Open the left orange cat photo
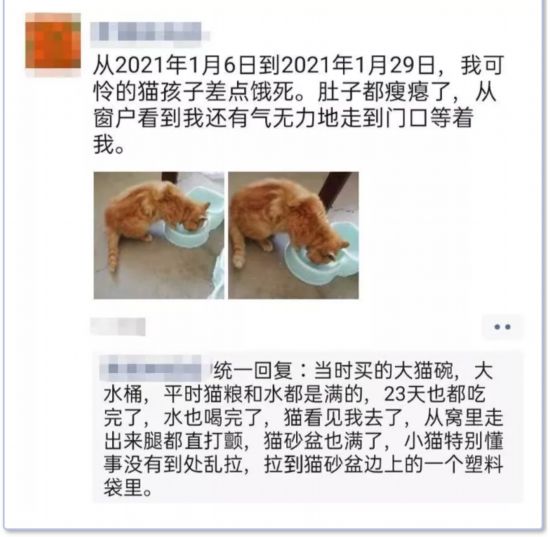The height and width of the screenshot is (537, 550). point(159,235)
